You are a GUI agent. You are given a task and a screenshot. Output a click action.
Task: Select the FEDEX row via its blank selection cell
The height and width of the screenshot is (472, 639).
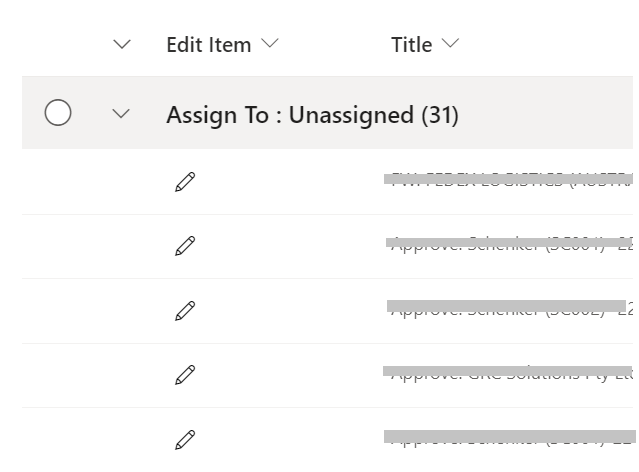coord(58,182)
